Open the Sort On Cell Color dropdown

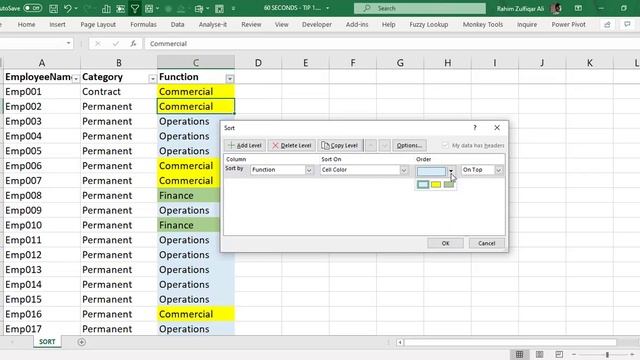(404, 170)
